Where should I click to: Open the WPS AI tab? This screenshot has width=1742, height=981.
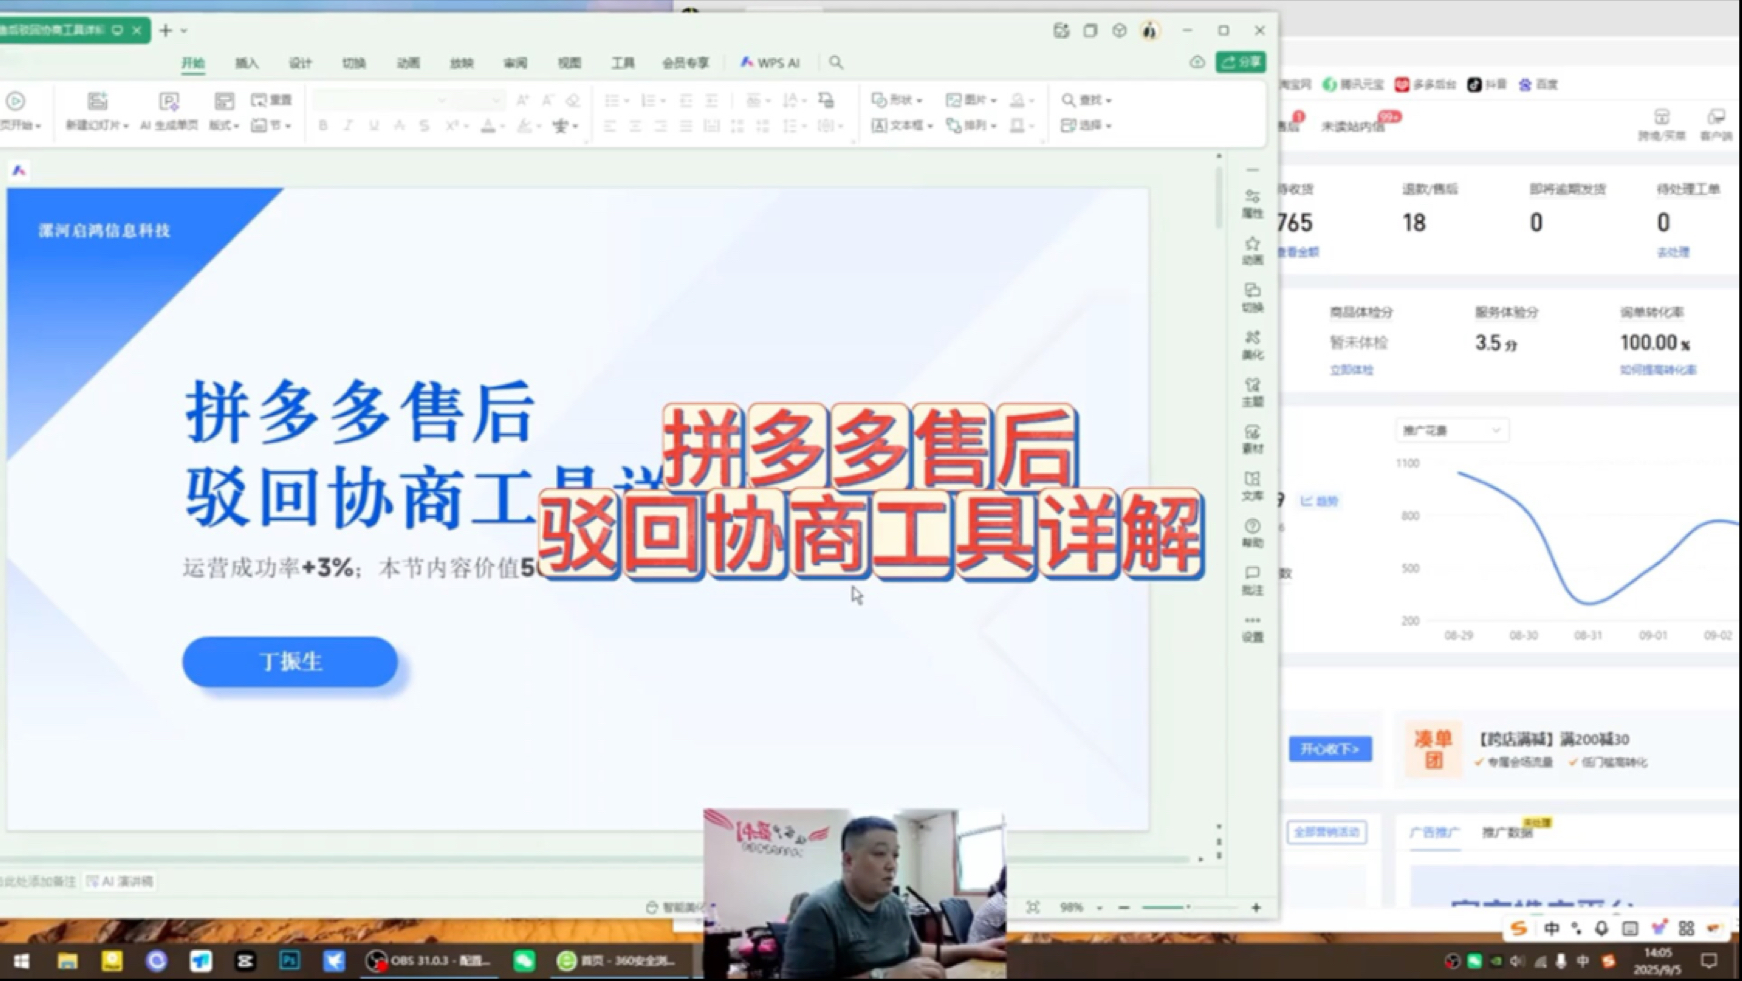point(770,63)
